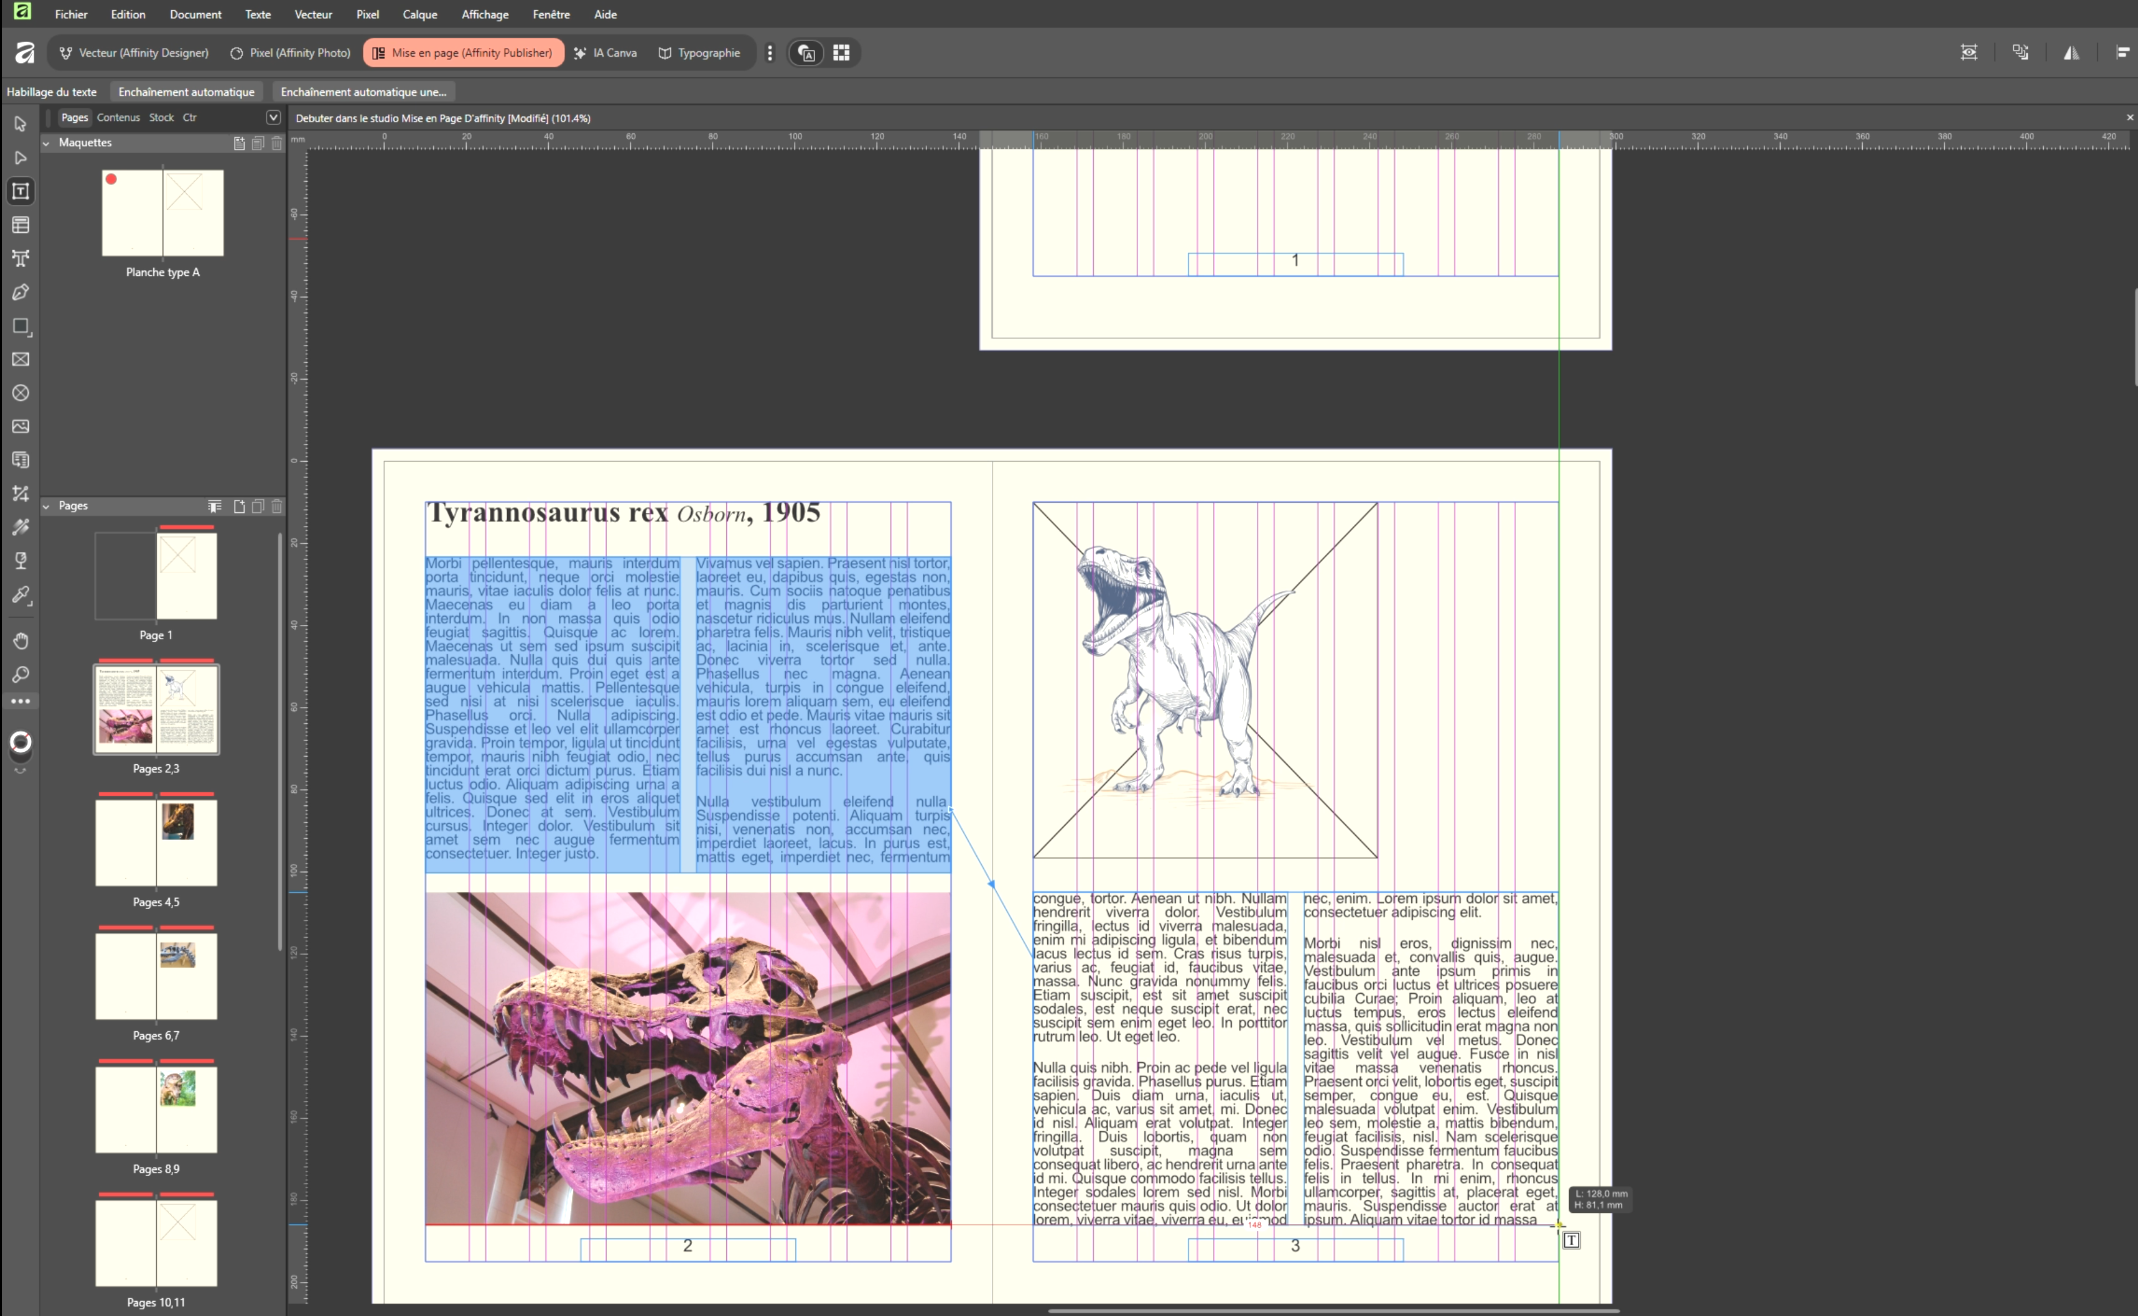The image size is (2138, 1316).
Task: Toggle the grid studio view button
Action: (841, 53)
